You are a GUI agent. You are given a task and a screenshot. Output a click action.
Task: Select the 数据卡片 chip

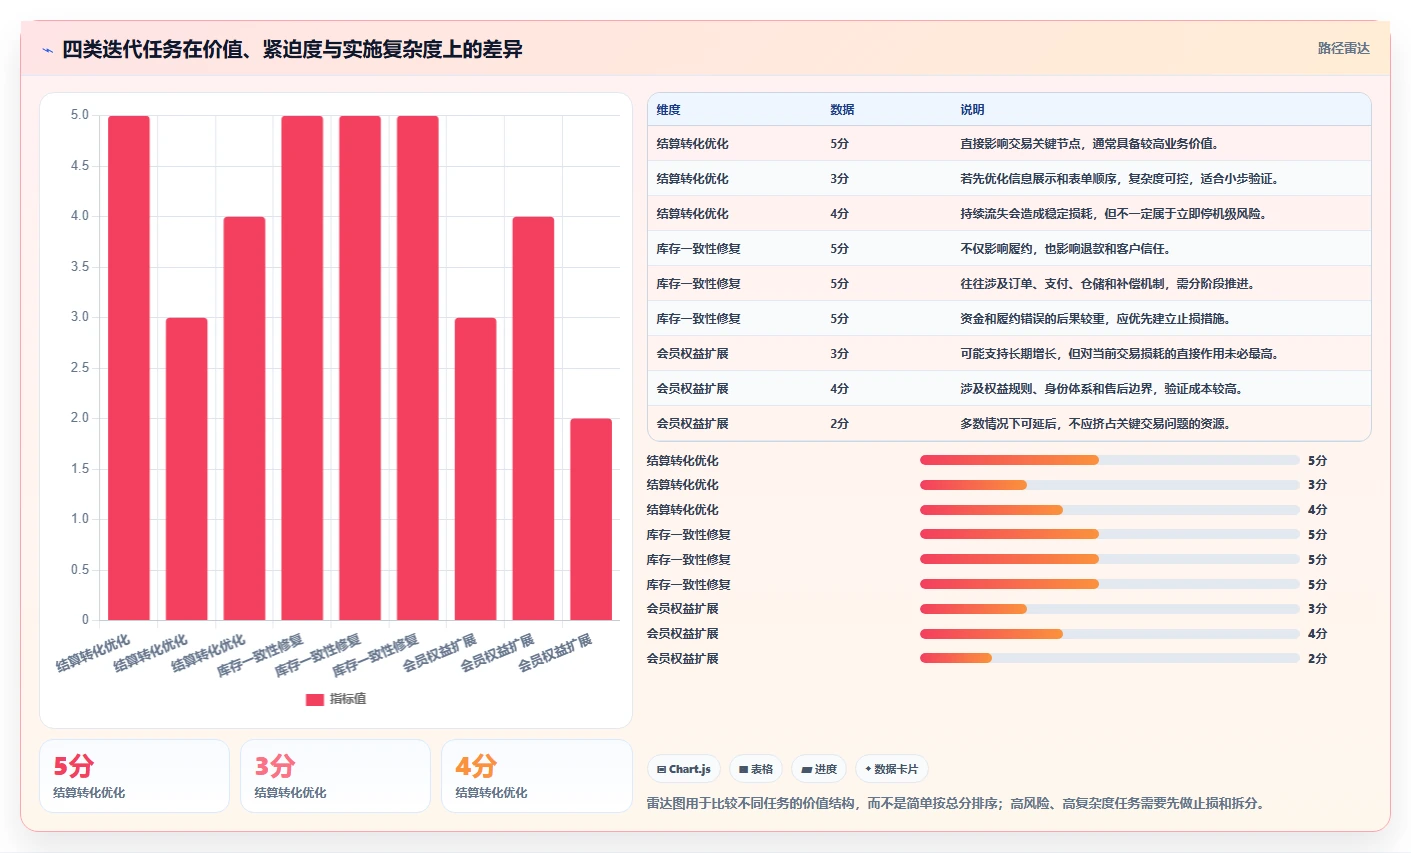click(892, 769)
